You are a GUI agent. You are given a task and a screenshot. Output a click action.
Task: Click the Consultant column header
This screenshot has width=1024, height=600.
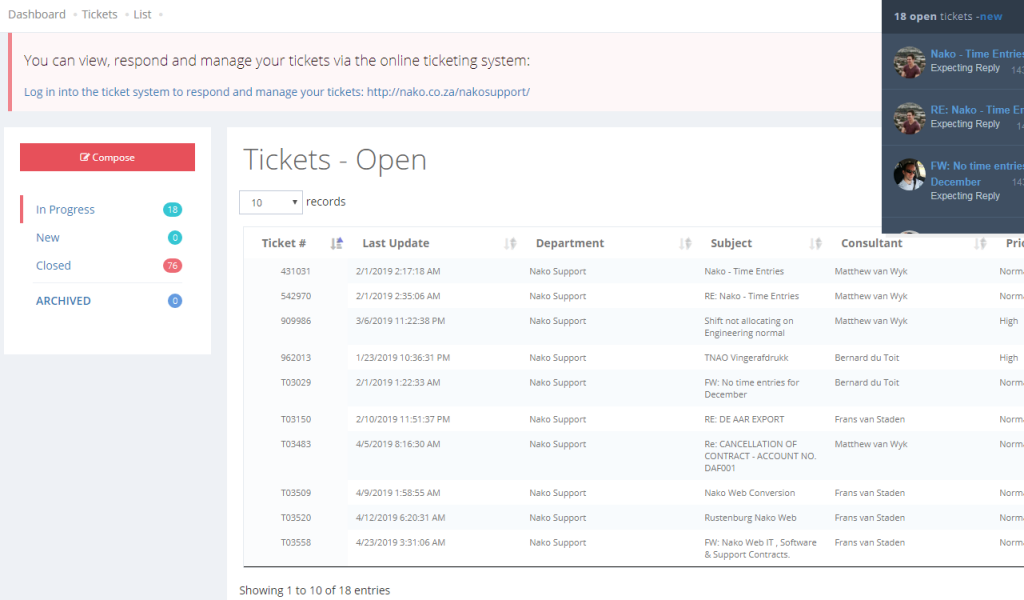point(871,243)
